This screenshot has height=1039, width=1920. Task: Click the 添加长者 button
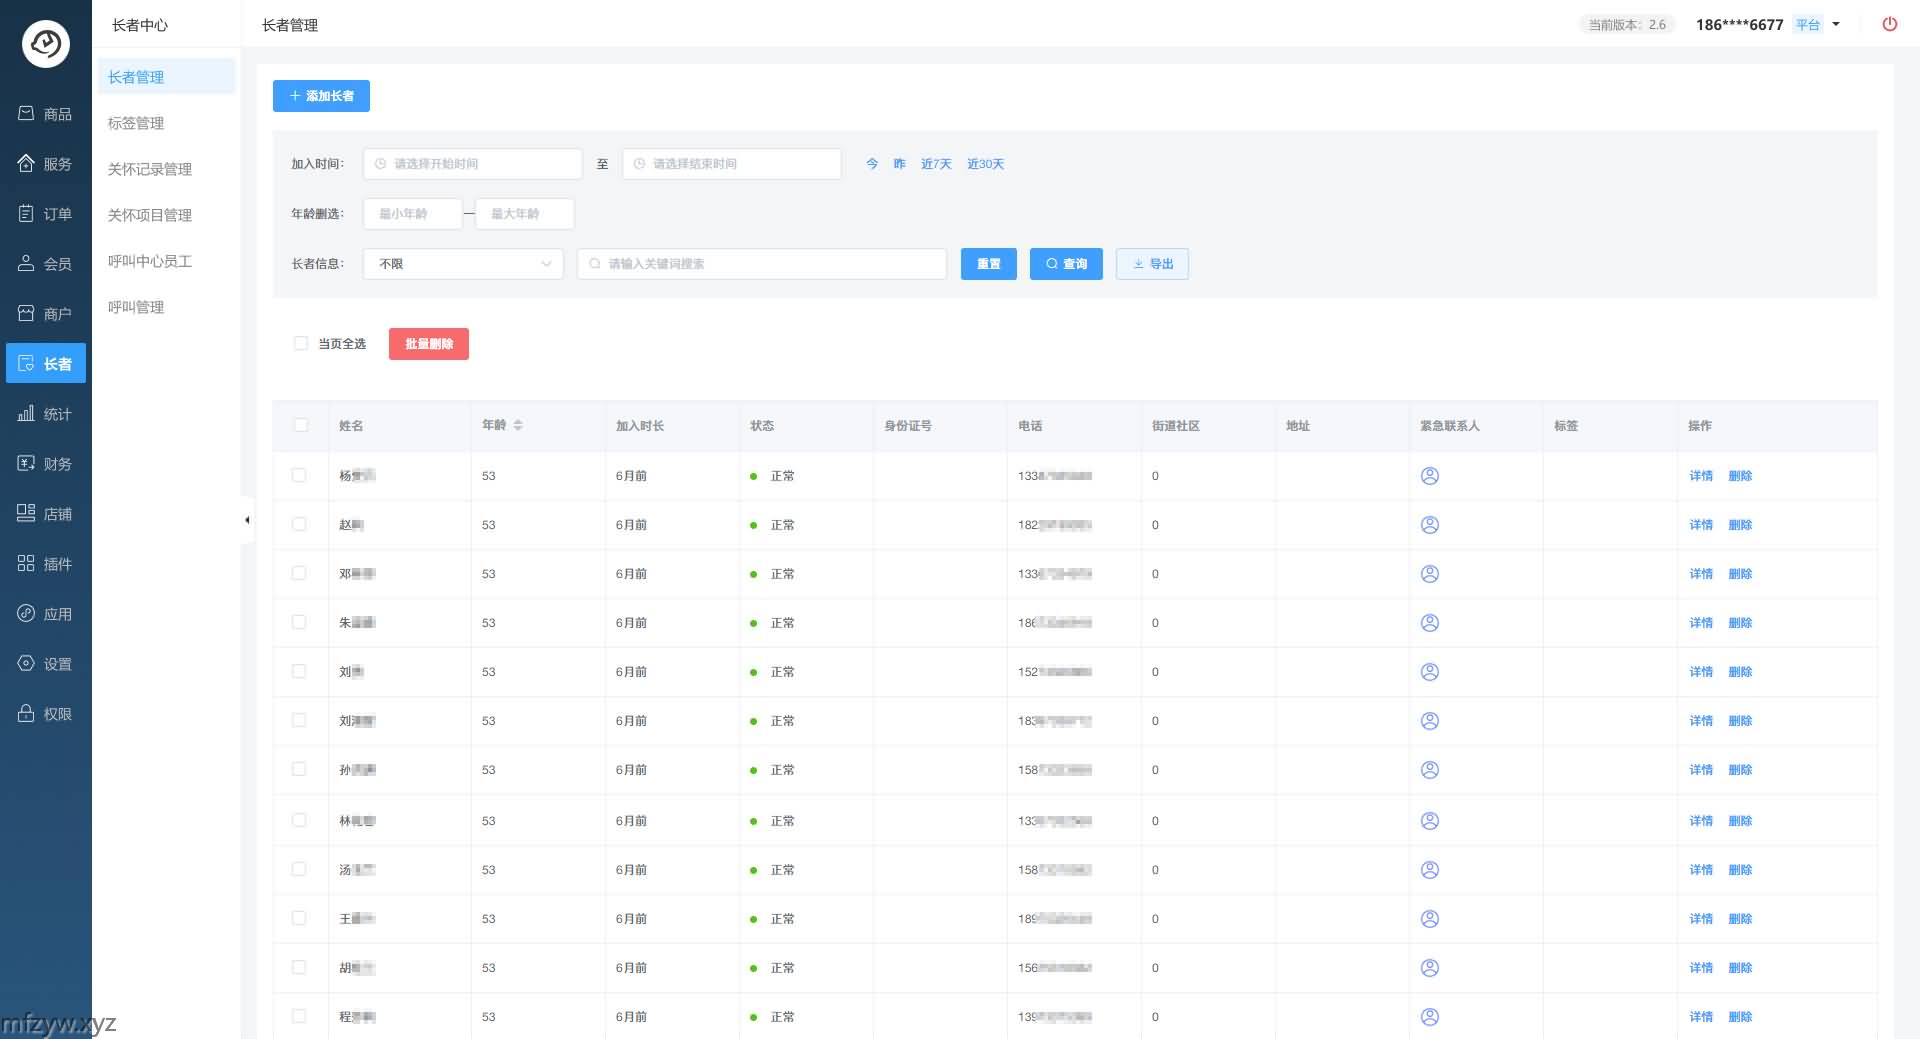[321, 96]
